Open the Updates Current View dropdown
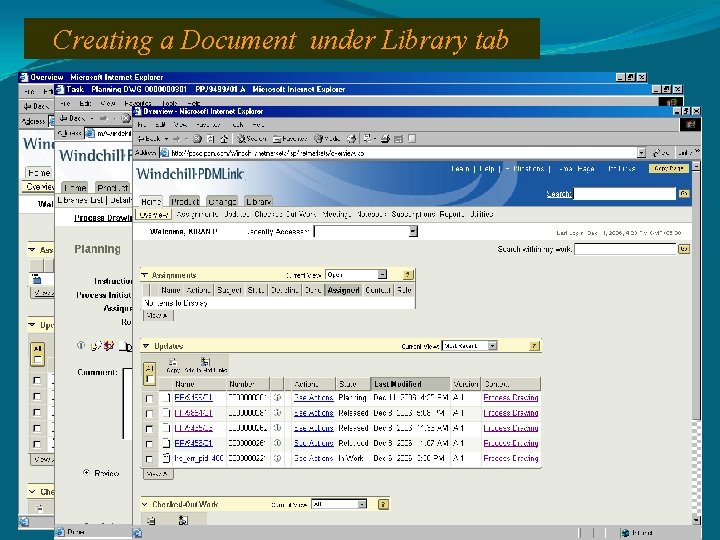This screenshot has height=540, width=720. point(492,345)
